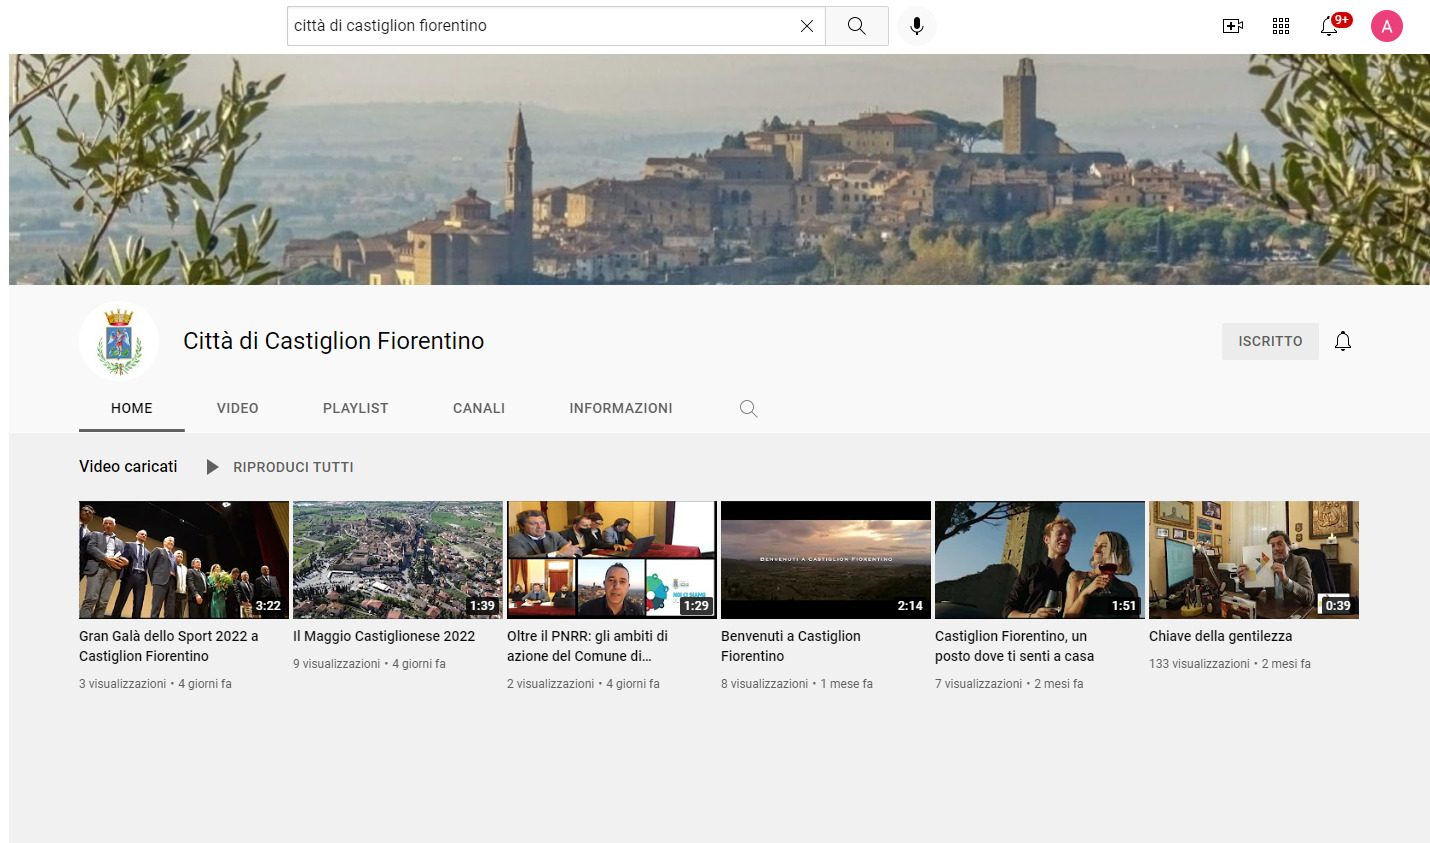
Task: Click '2 visualizzazioni • 4 giorni fa' text
Action: (x=583, y=684)
